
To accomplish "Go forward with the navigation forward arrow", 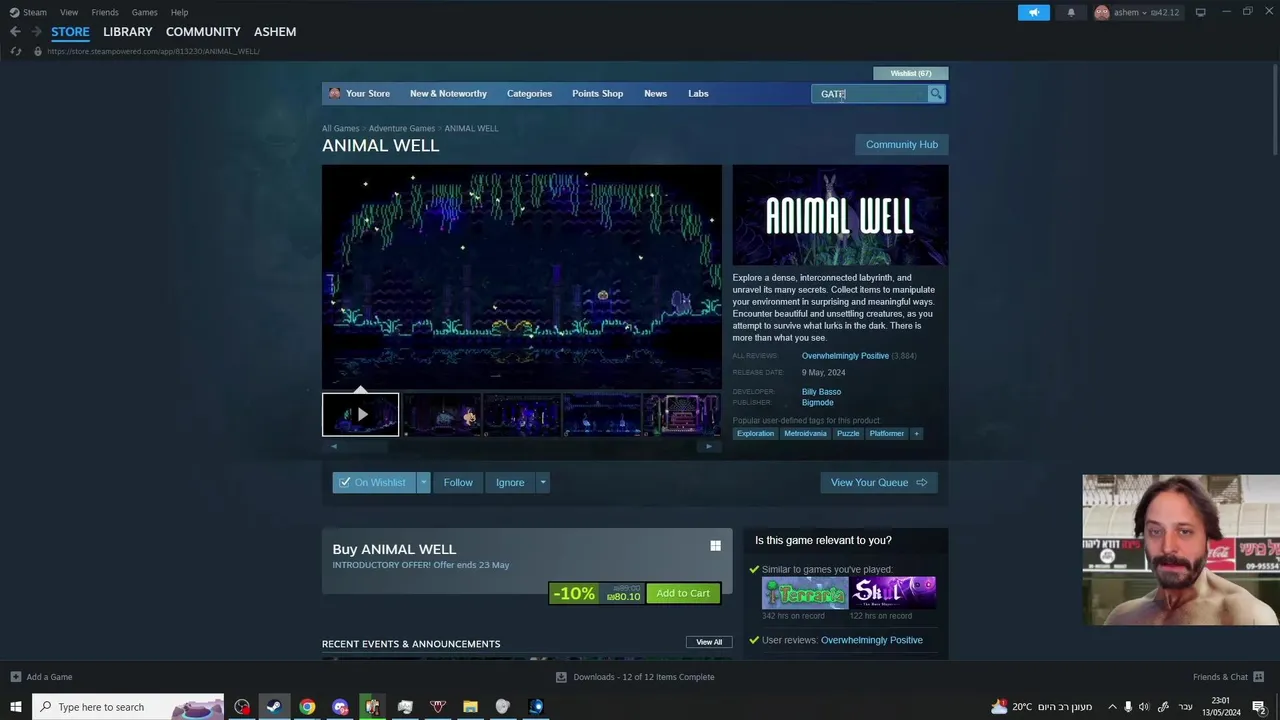I will coord(36,31).
